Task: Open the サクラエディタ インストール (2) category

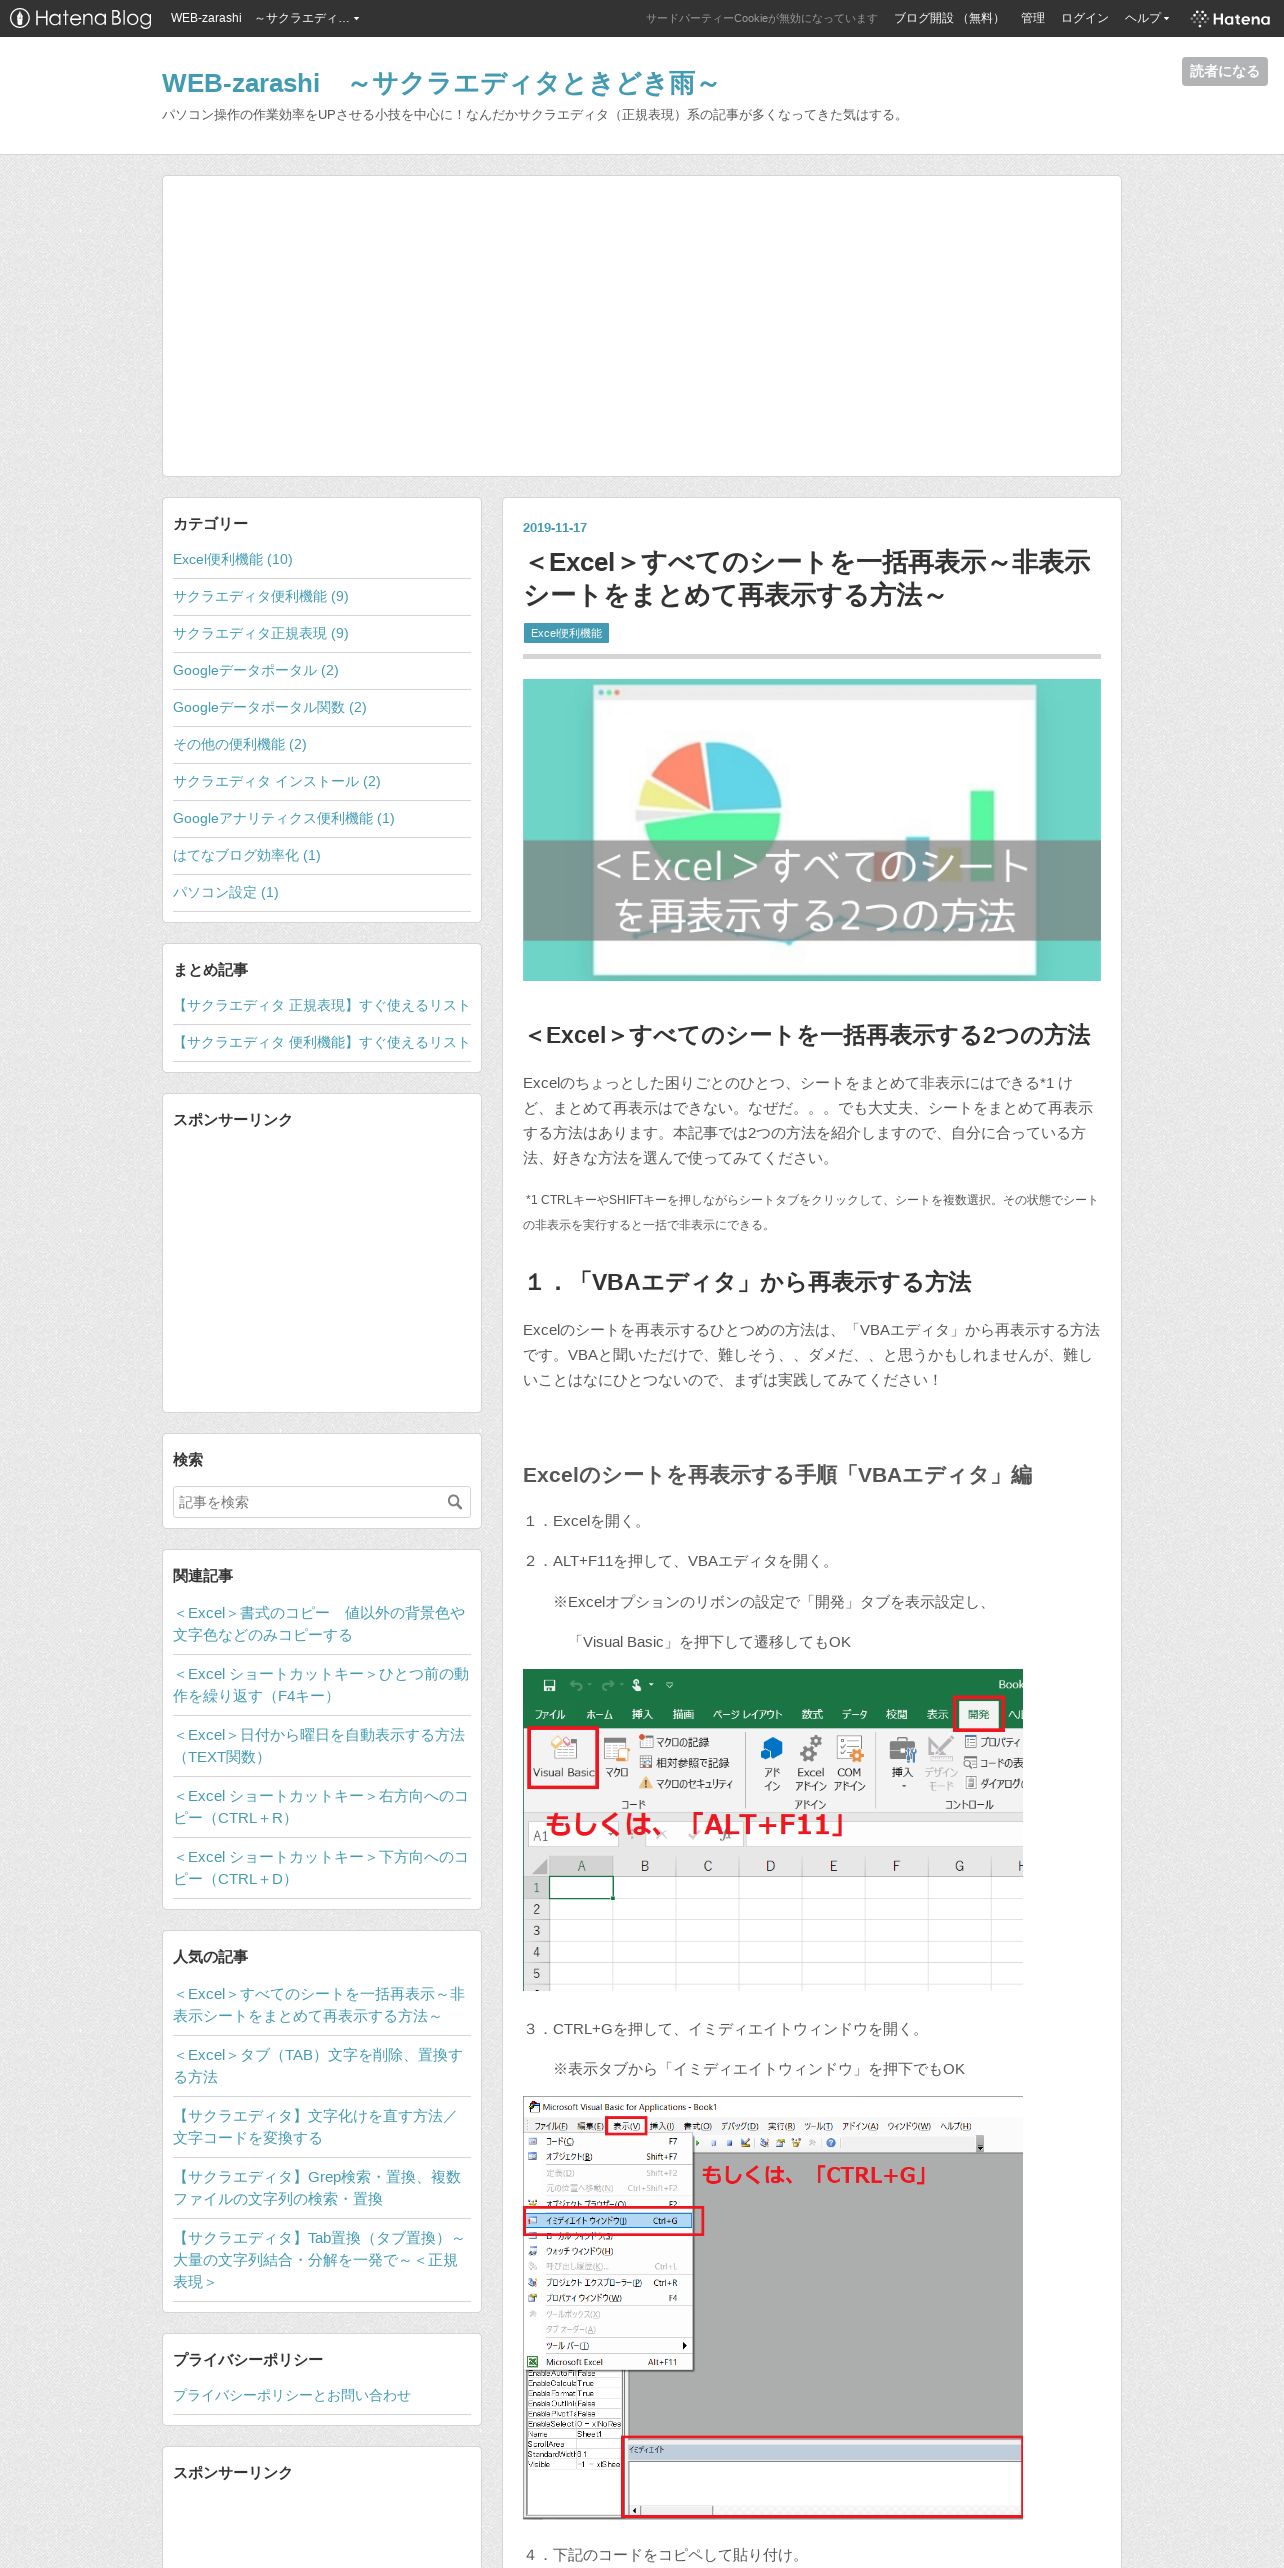Action: tap(277, 781)
